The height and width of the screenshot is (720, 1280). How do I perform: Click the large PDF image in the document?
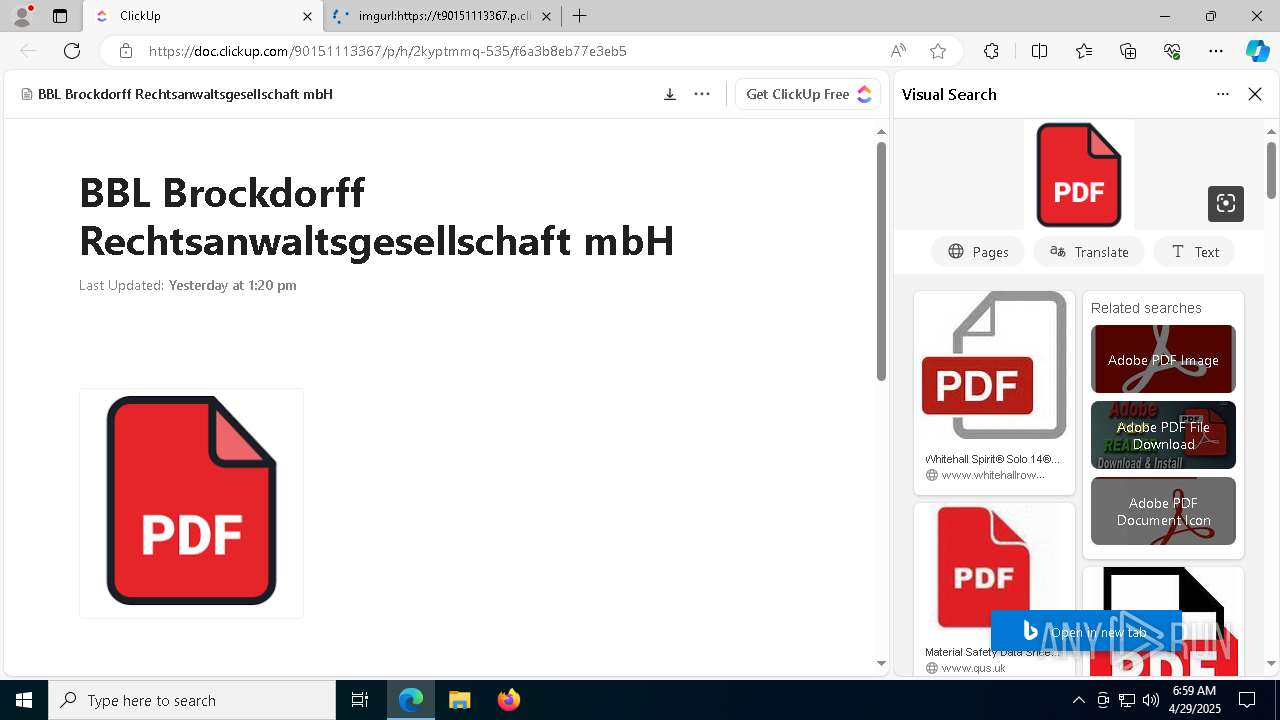pos(191,502)
